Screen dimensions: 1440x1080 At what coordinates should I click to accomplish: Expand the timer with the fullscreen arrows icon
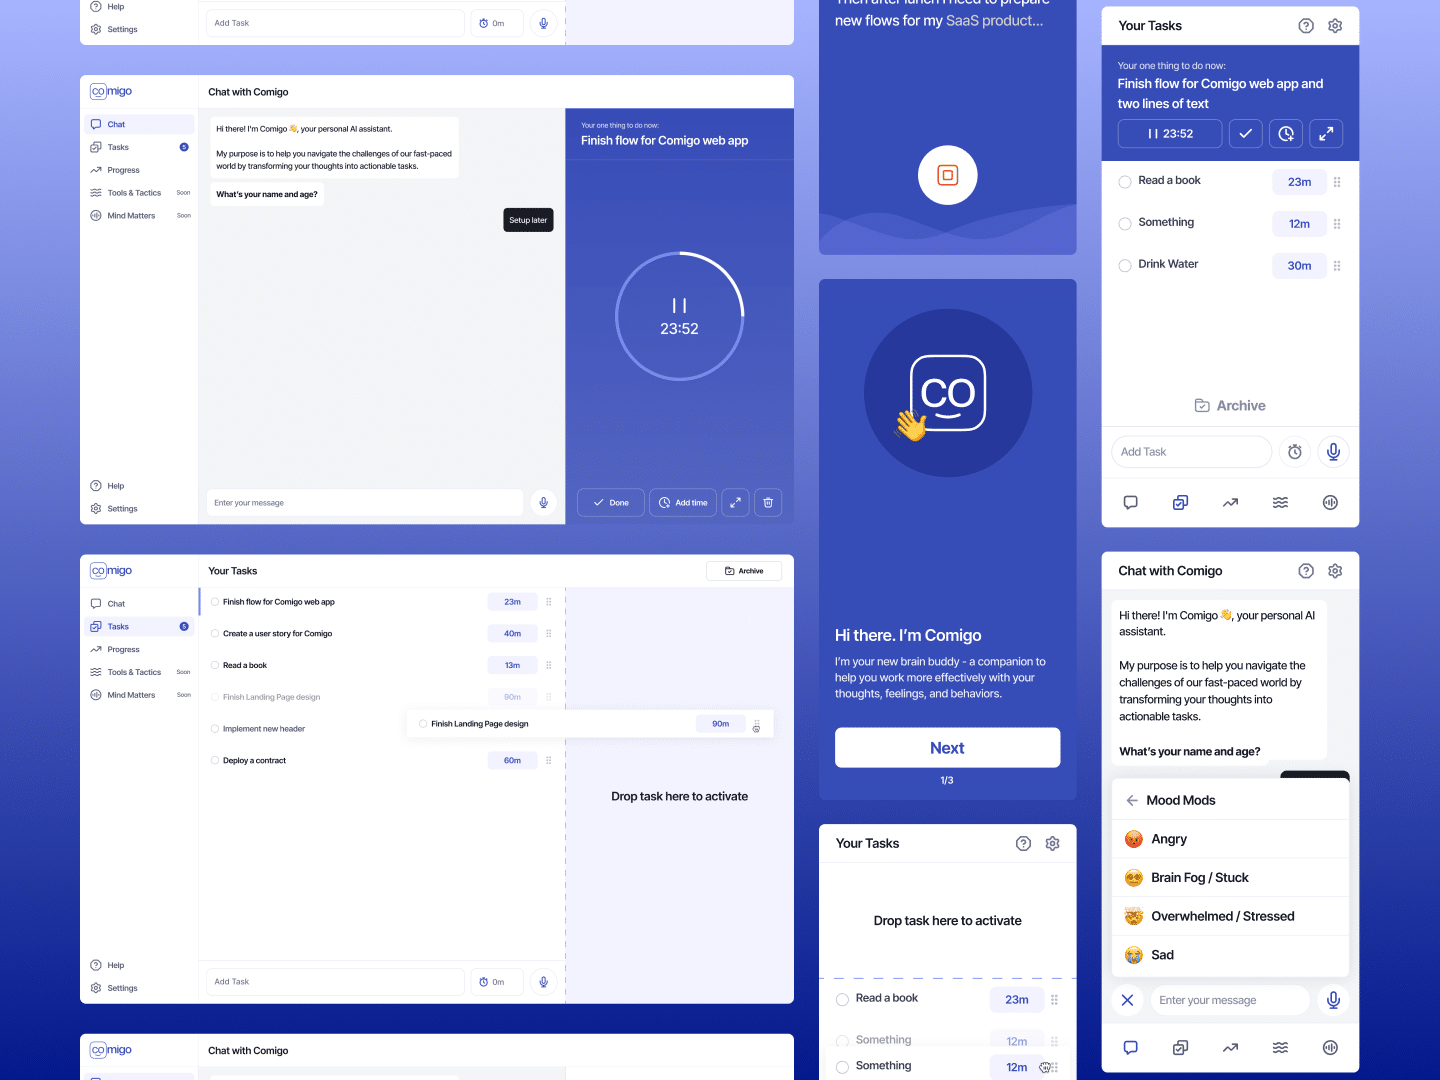coord(735,502)
